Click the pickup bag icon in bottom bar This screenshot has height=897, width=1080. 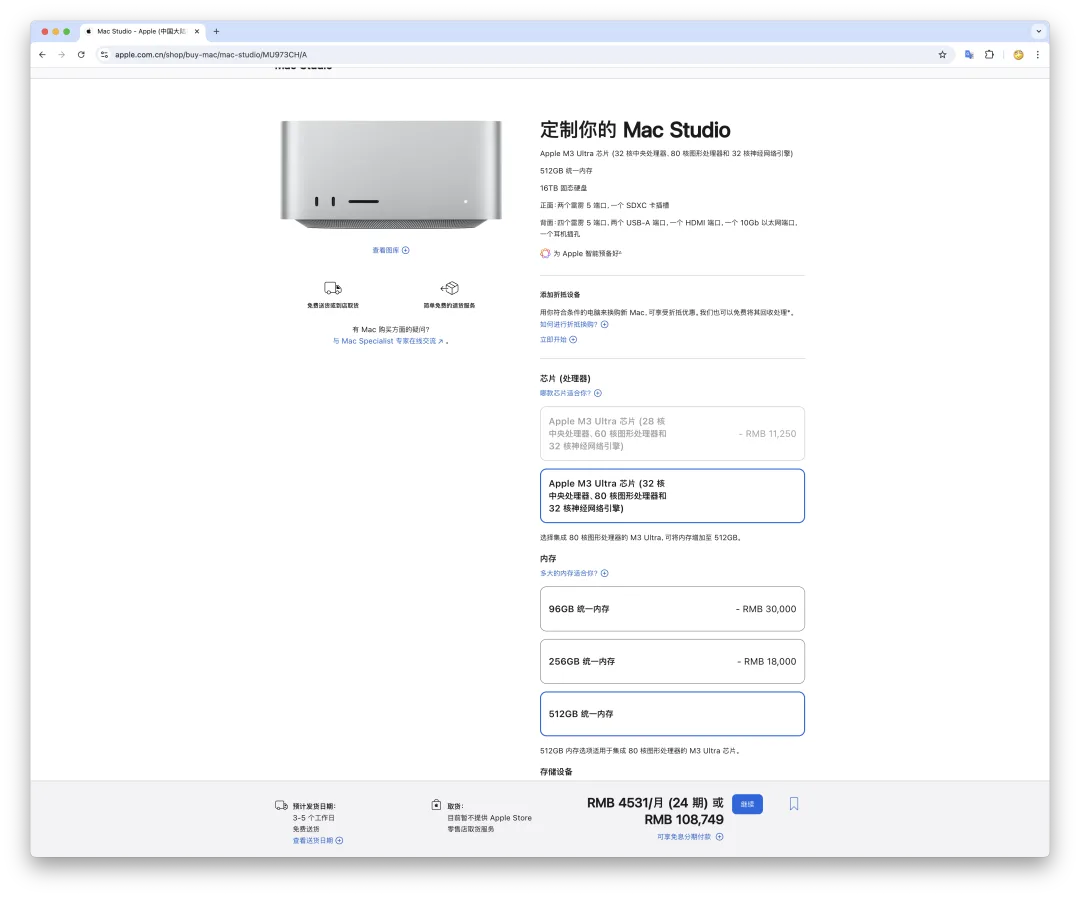(436, 805)
